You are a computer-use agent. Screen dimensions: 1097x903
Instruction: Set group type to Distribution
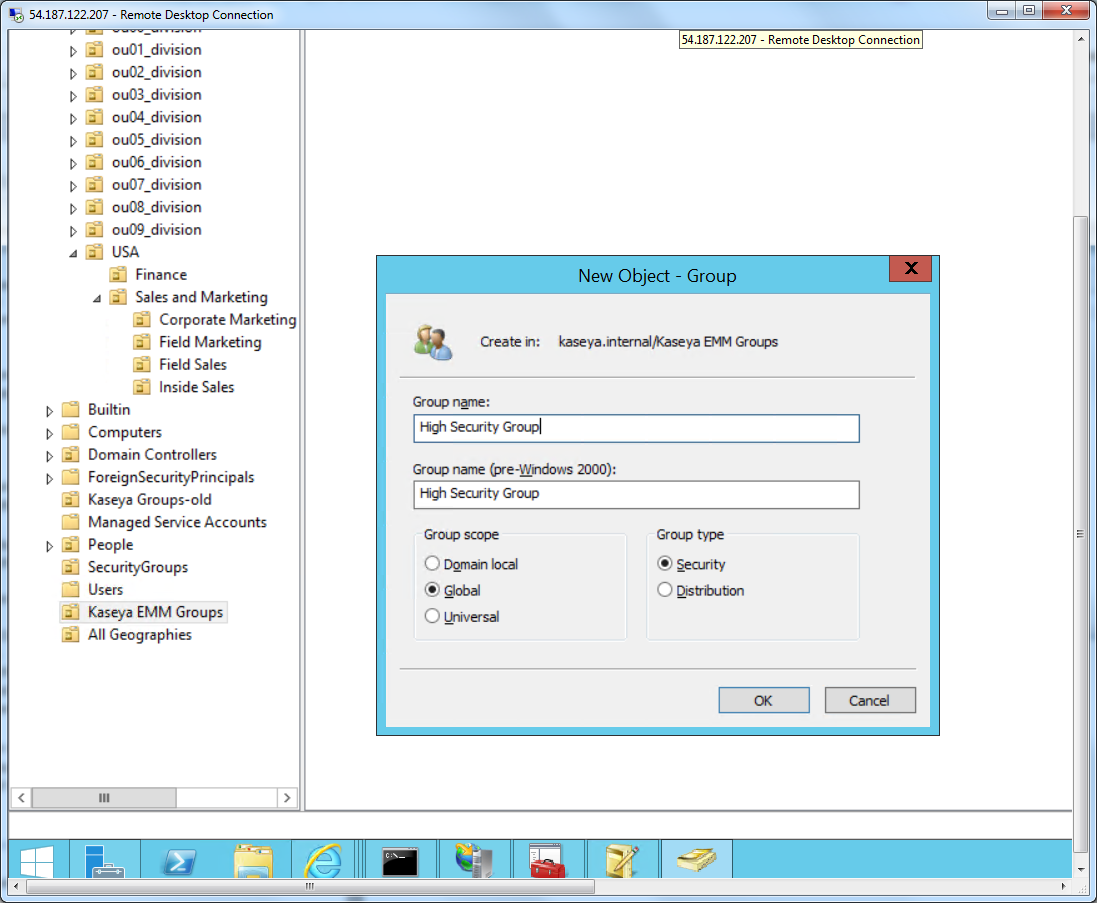coord(665,591)
